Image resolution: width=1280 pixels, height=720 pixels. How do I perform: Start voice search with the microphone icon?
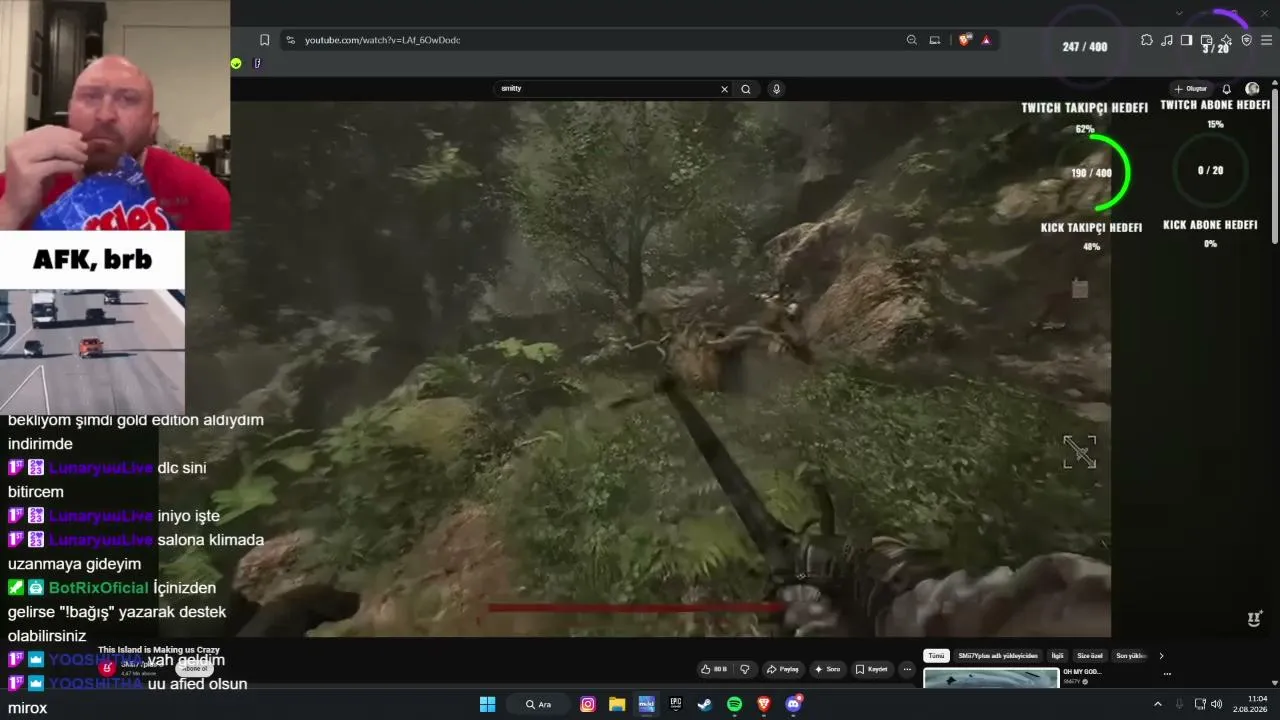pyautogui.click(x=776, y=89)
